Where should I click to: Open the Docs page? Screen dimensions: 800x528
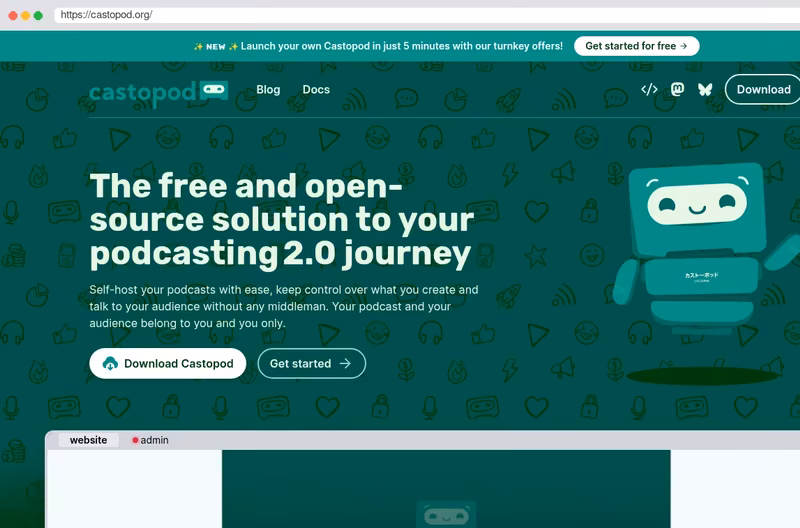pyautogui.click(x=316, y=90)
